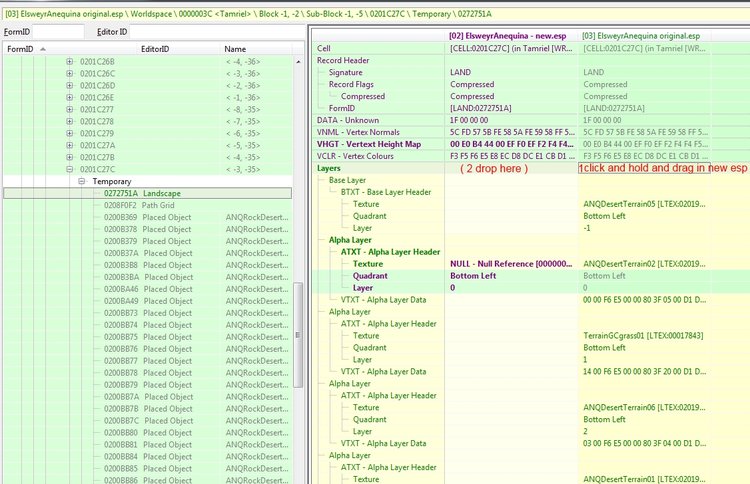This screenshot has height=484, width=750.
Task: Select Placed Object 0200BB80
Action: click(x=147, y=432)
